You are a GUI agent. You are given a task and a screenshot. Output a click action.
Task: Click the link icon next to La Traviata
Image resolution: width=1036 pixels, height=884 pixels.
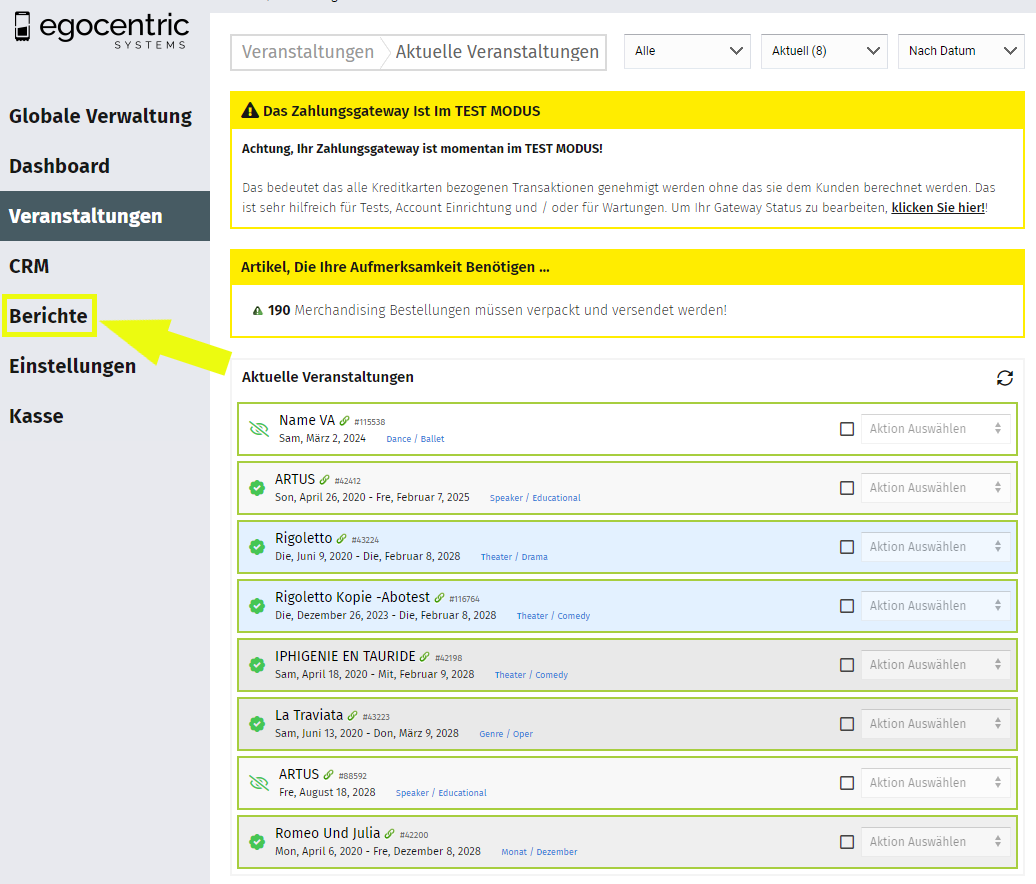352,716
